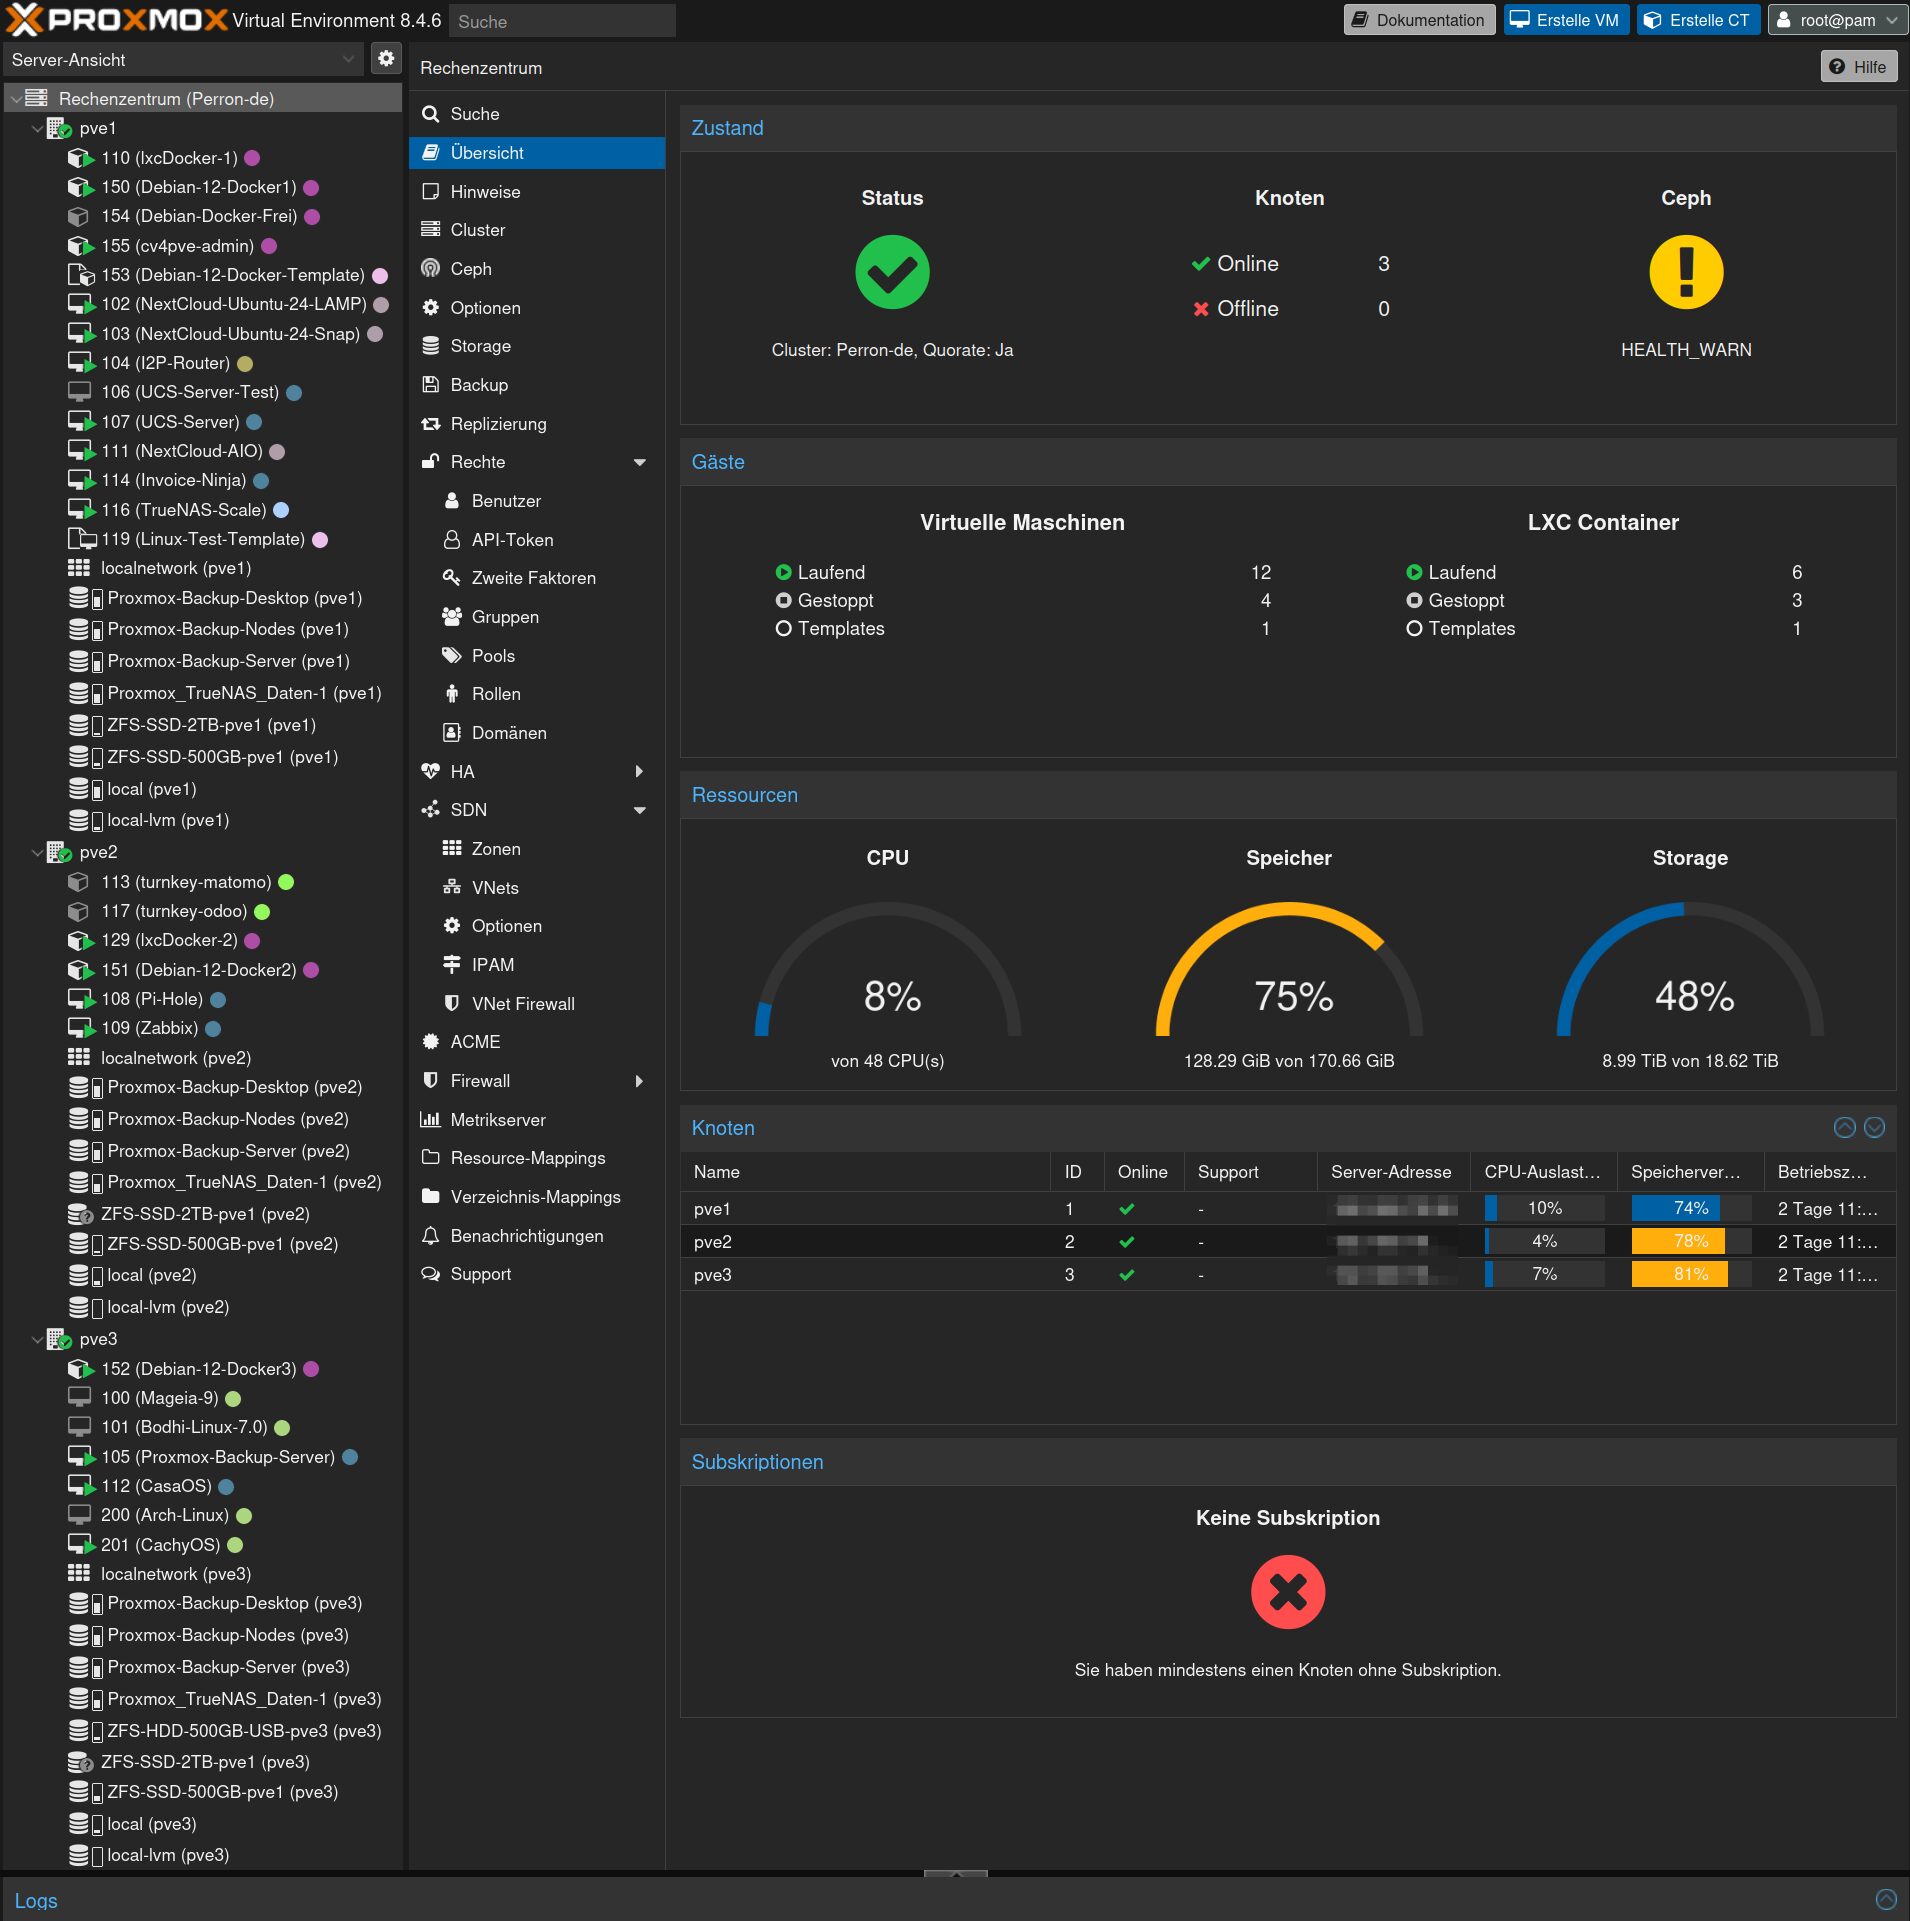Screen dimensions: 1910x1921
Task: Click pve1 memory usage bar 74%
Action: (1690, 1208)
